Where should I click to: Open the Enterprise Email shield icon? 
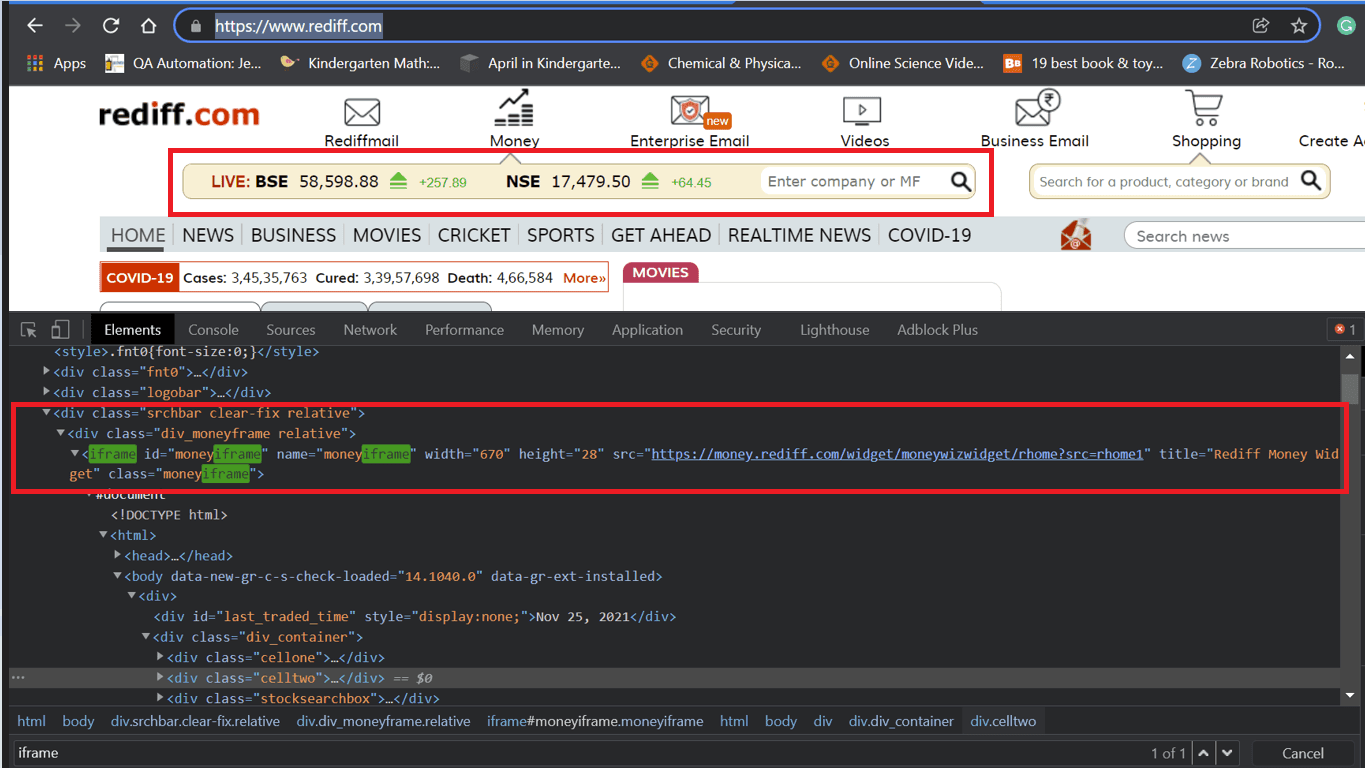pos(690,111)
